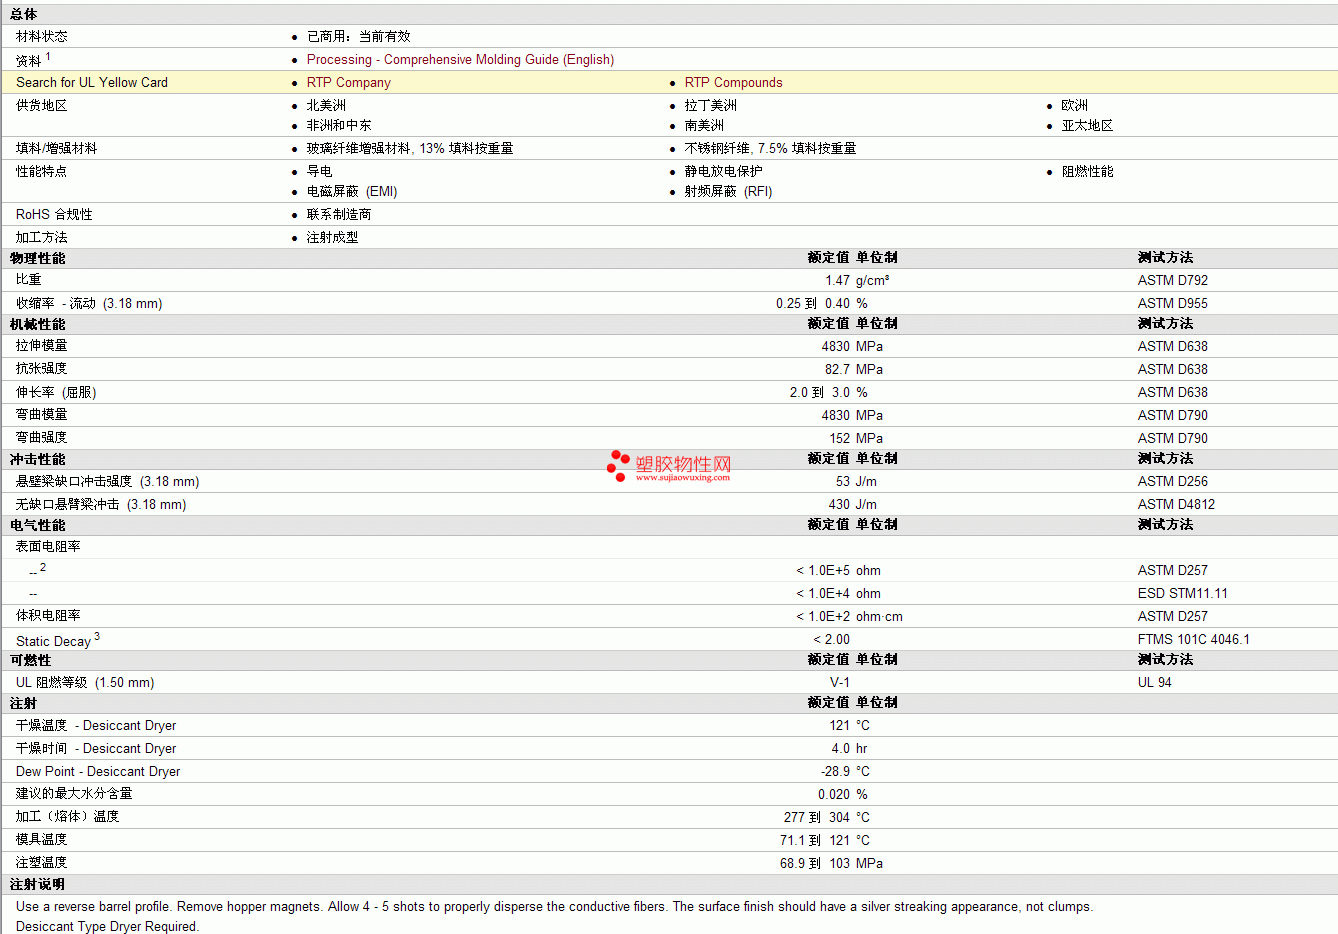
Task: Click the 'FTMS 101C 4046.1' test method
Action: pyautogui.click(x=1194, y=640)
